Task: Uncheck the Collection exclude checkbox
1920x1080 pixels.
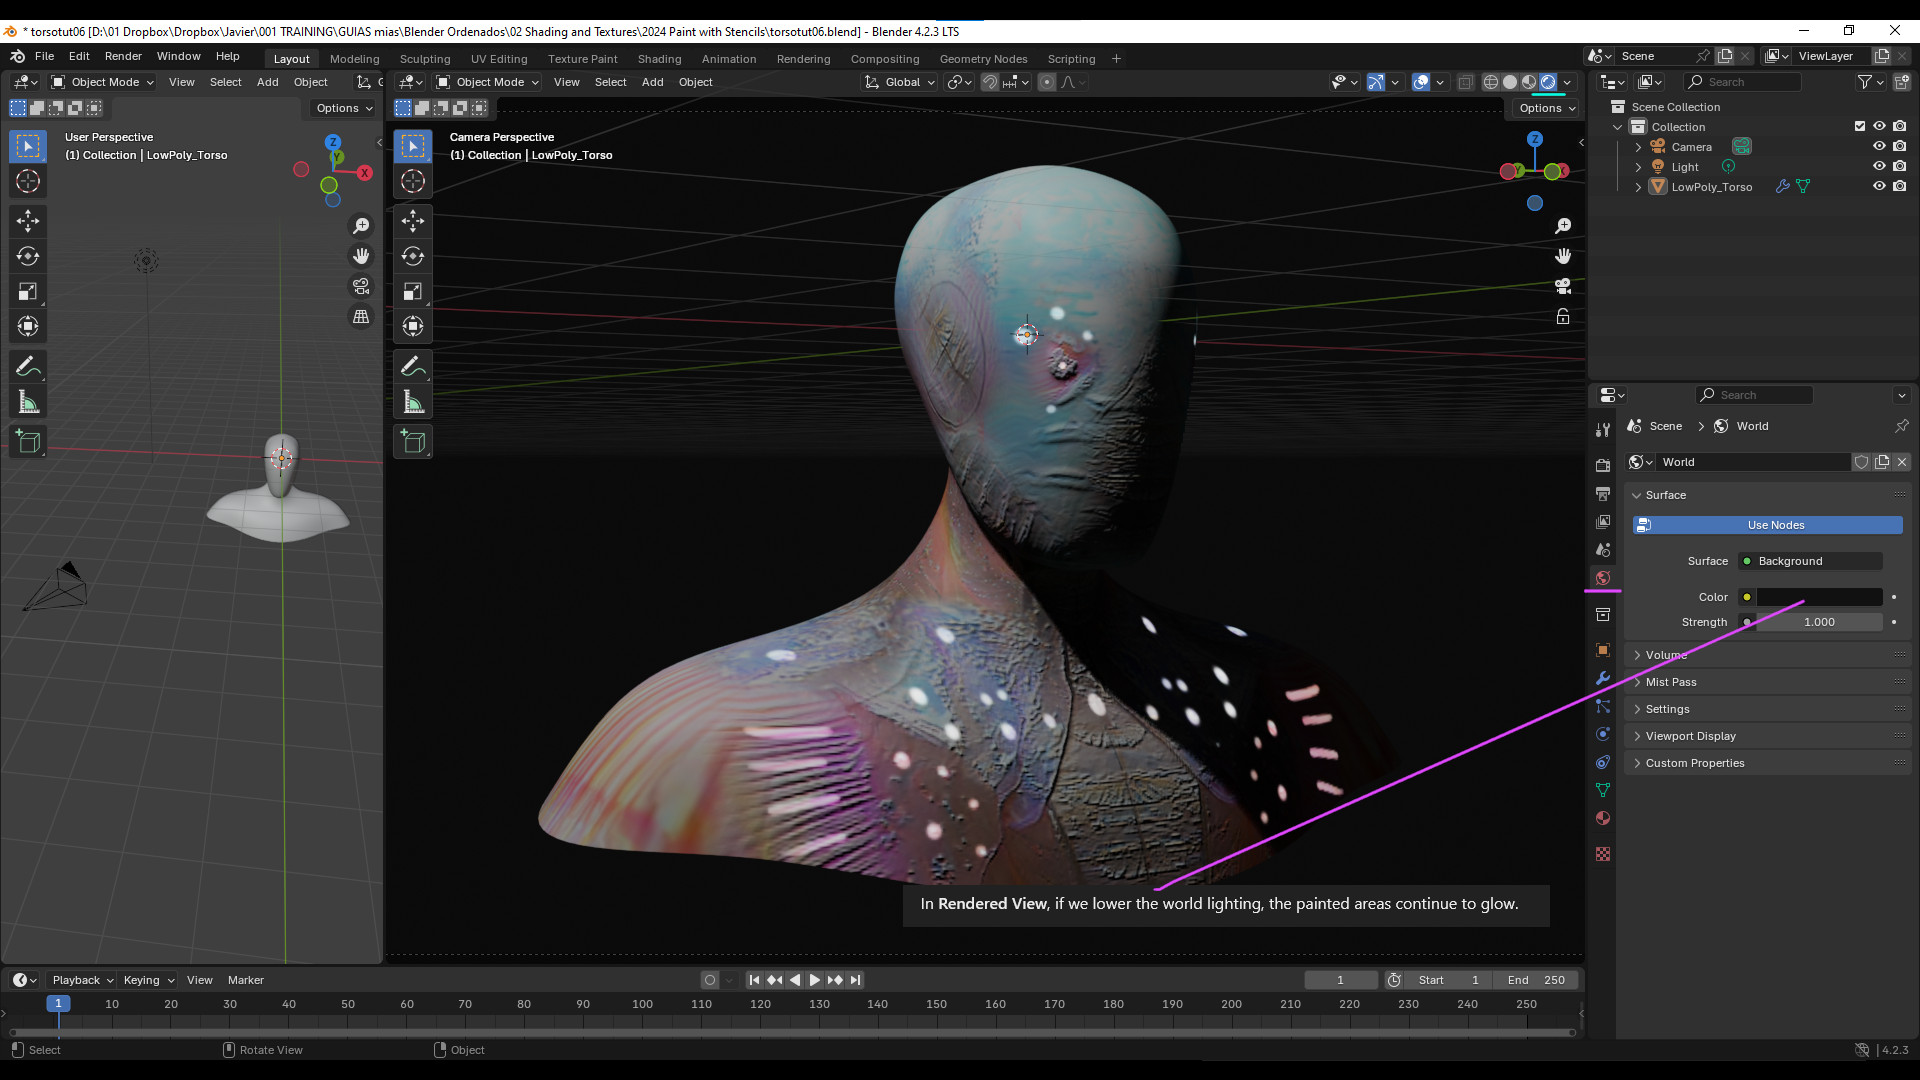Action: coord(1860,127)
